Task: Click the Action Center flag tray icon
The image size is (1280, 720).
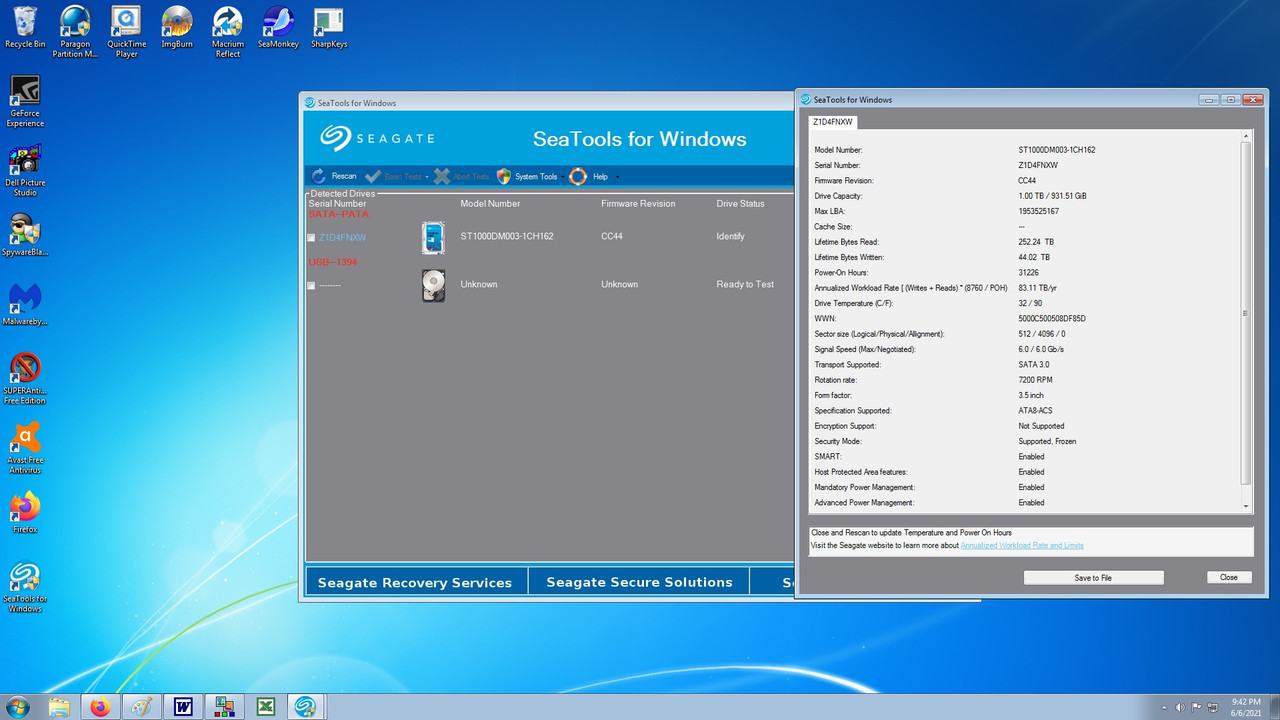Action: coord(1197,707)
